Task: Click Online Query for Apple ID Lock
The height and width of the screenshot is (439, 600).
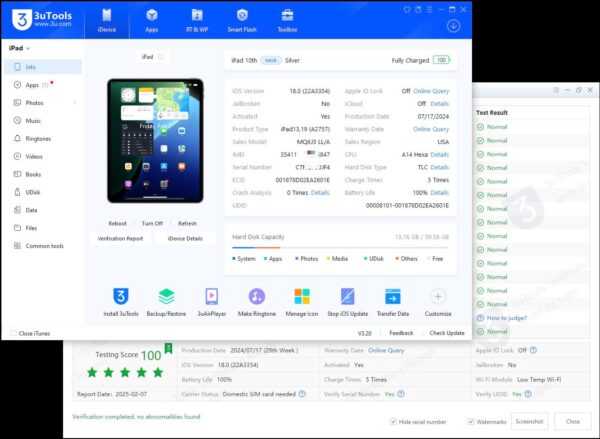Action: coord(431,91)
